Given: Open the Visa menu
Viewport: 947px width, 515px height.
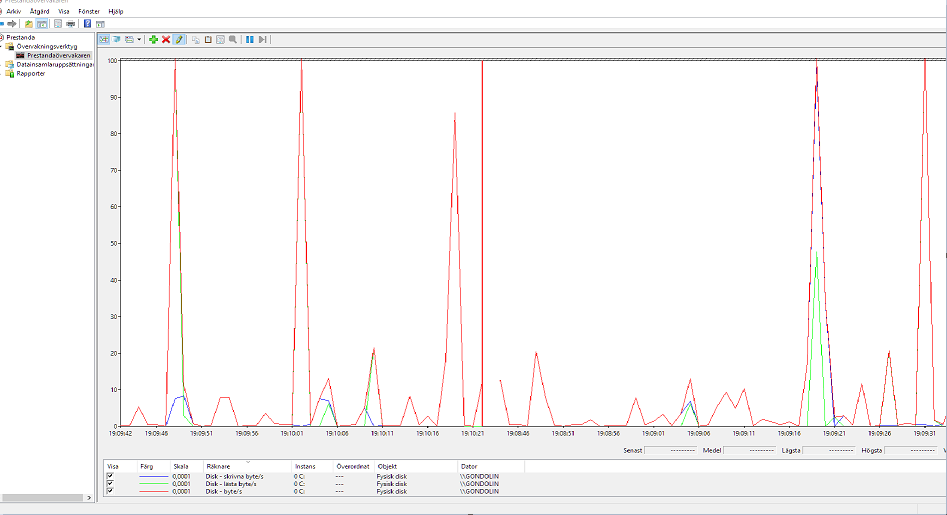Looking at the screenshot, I should (x=64, y=11).
